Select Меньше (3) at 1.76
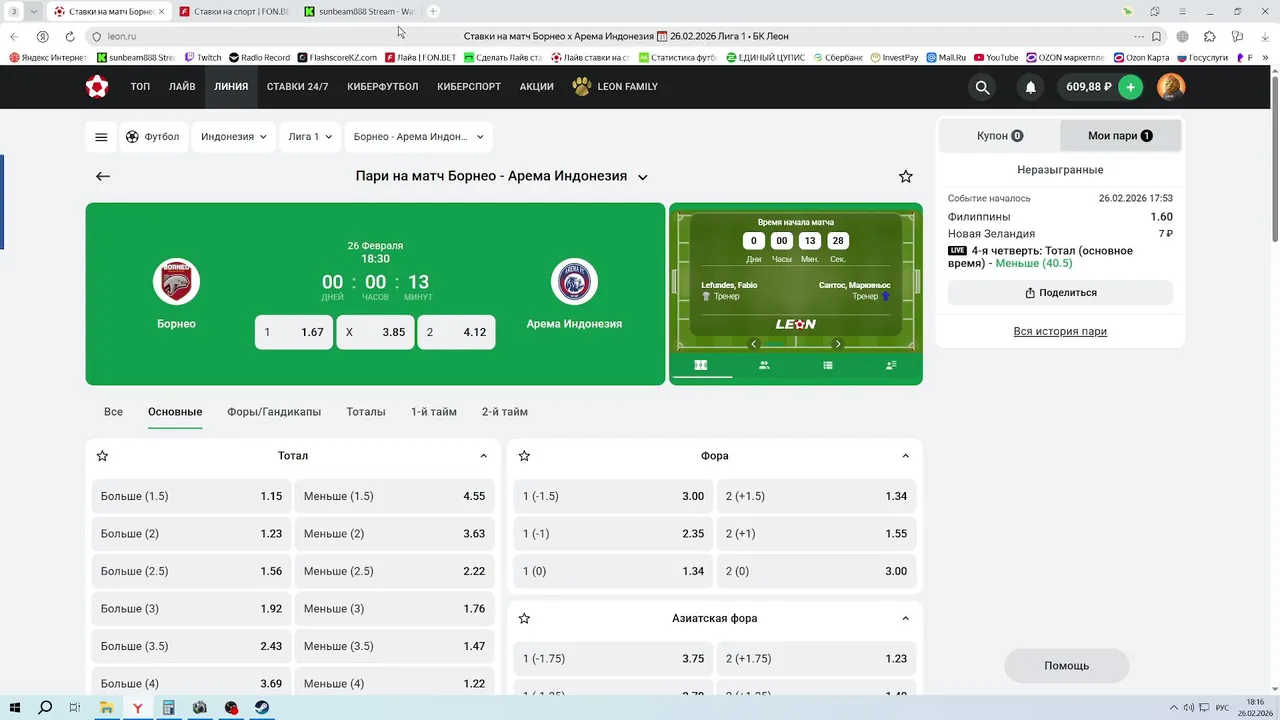Image resolution: width=1280 pixels, height=720 pixels. [394, 609]
